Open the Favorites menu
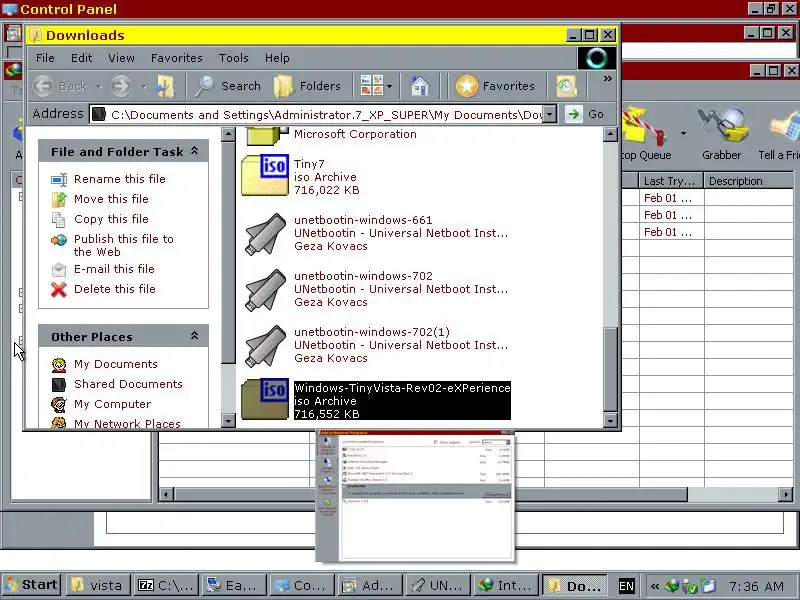Screen dimensions: 800x600 point(177,58)
